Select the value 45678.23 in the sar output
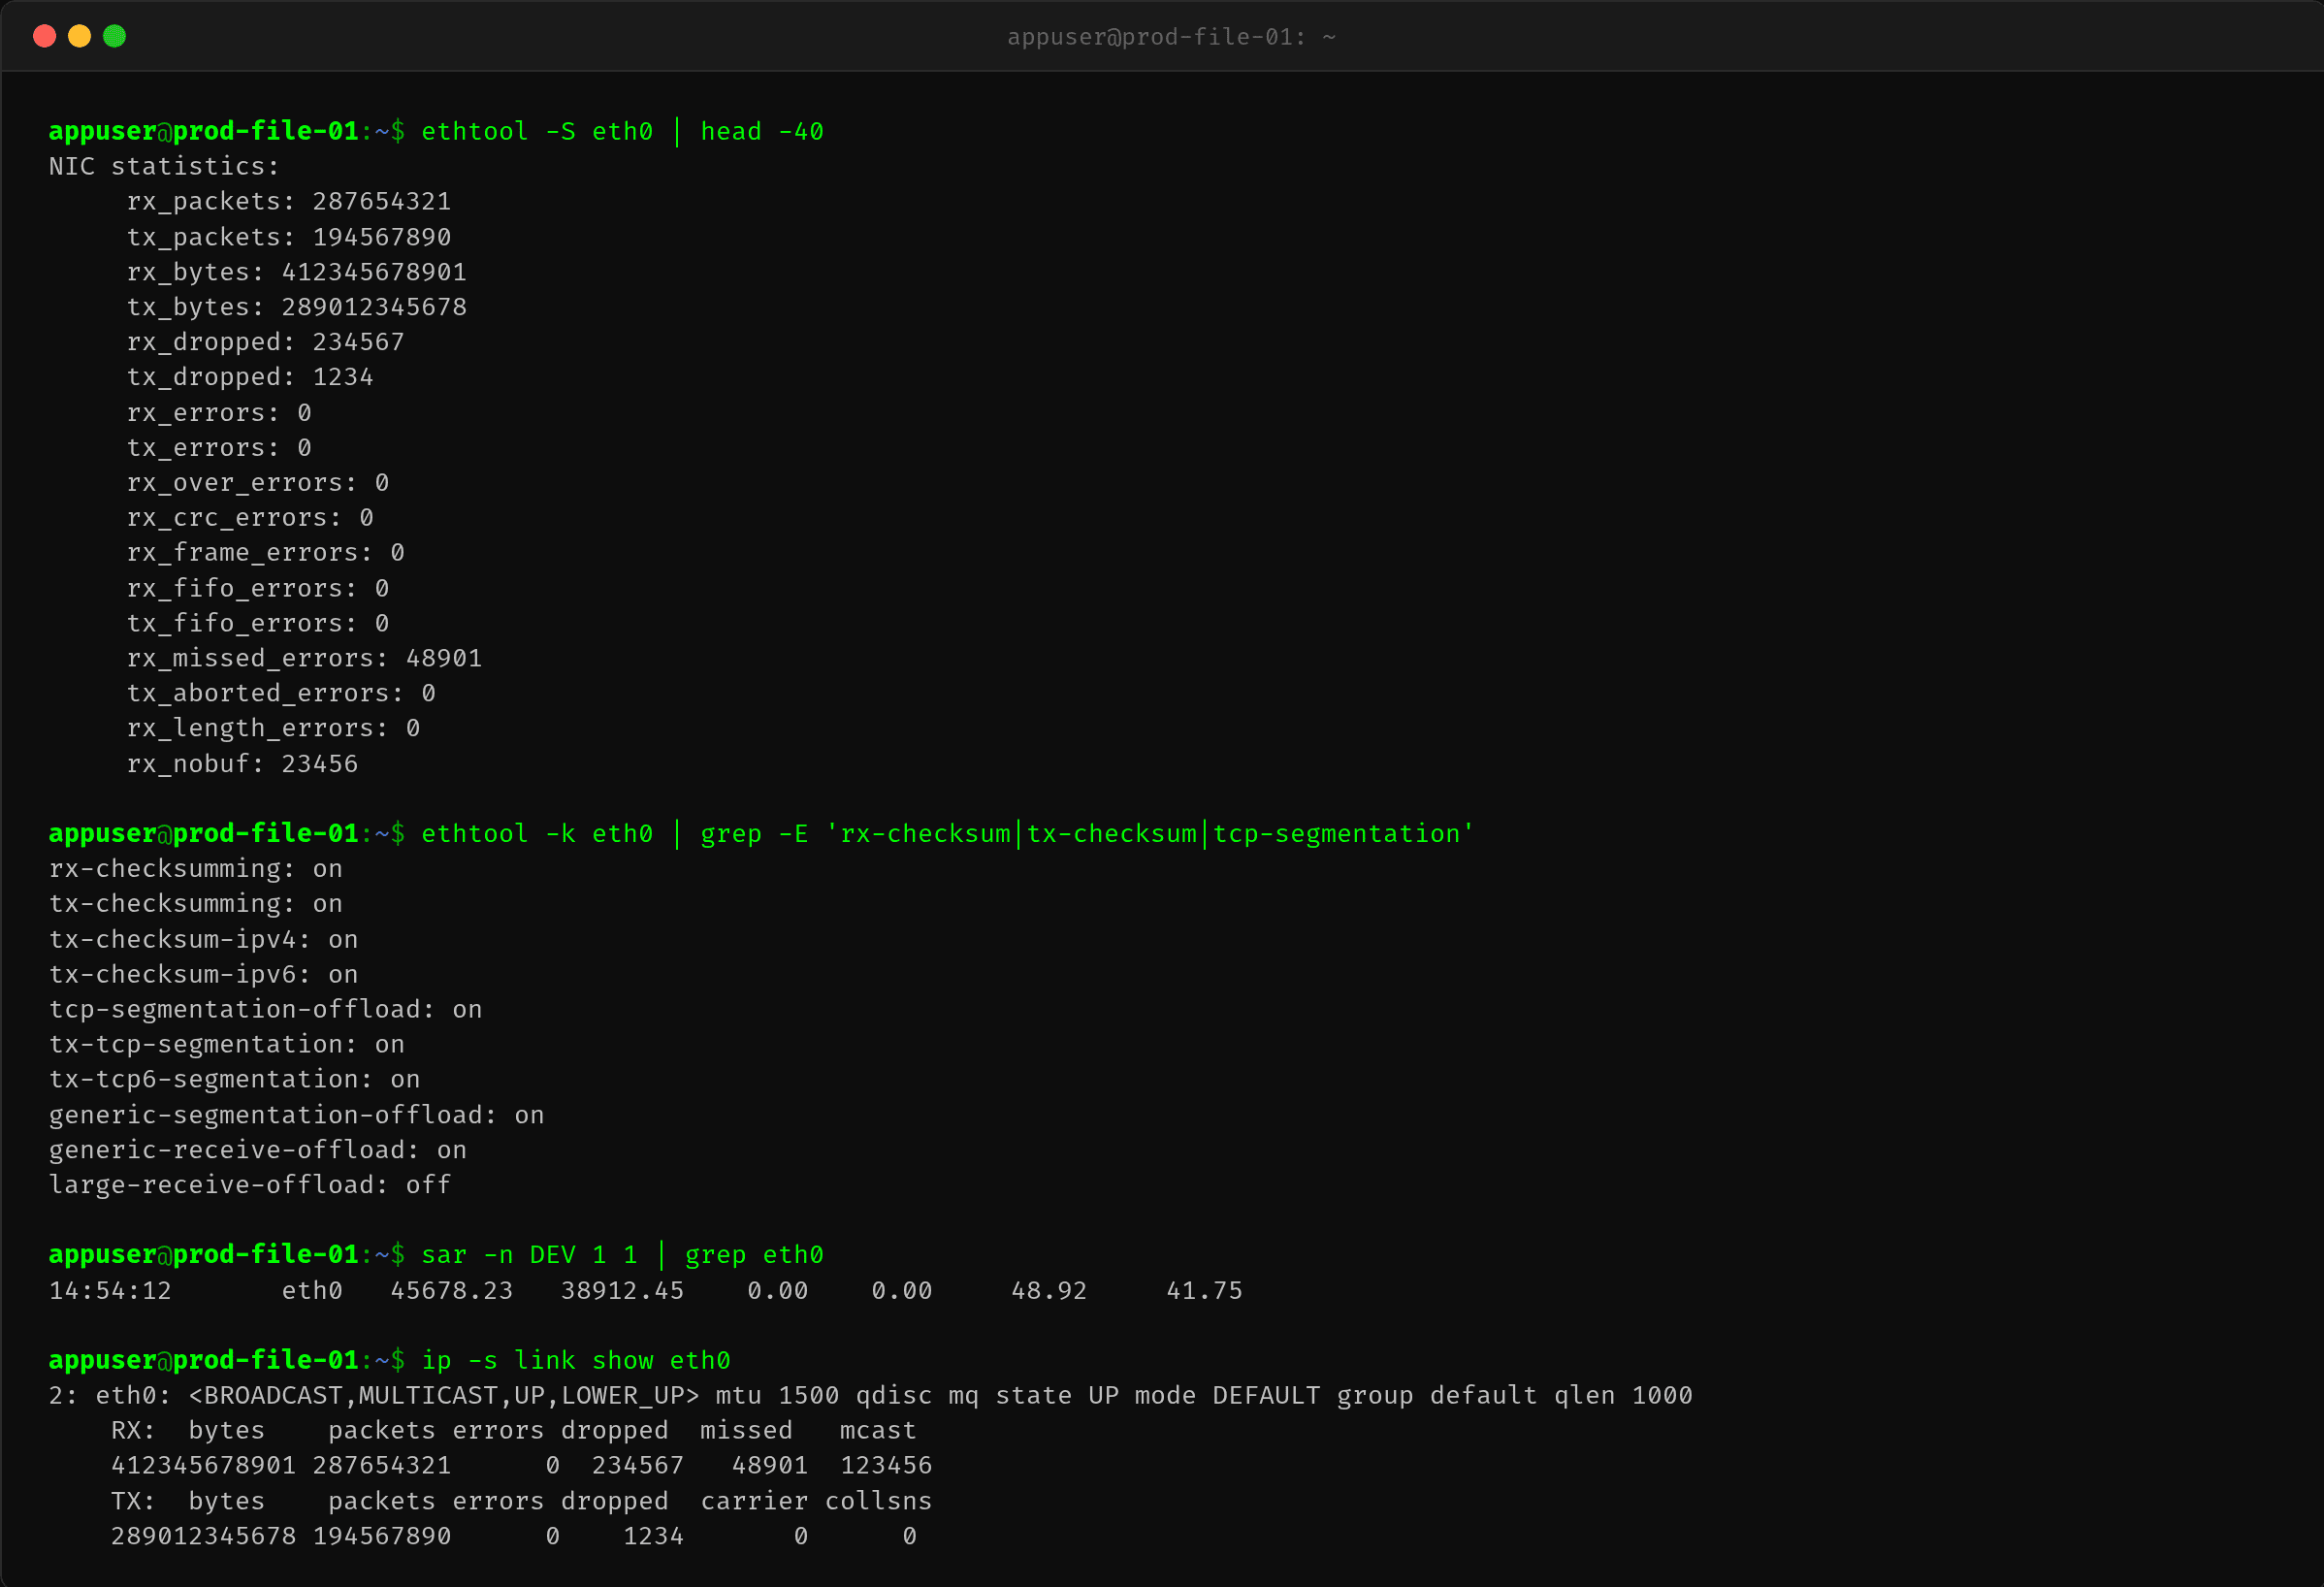 point(452,1290)
